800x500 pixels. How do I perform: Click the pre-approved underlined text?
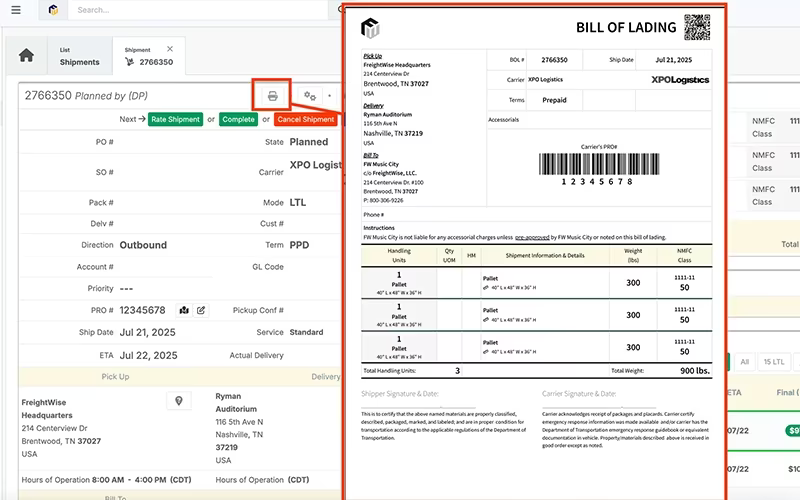pos(532,237)
